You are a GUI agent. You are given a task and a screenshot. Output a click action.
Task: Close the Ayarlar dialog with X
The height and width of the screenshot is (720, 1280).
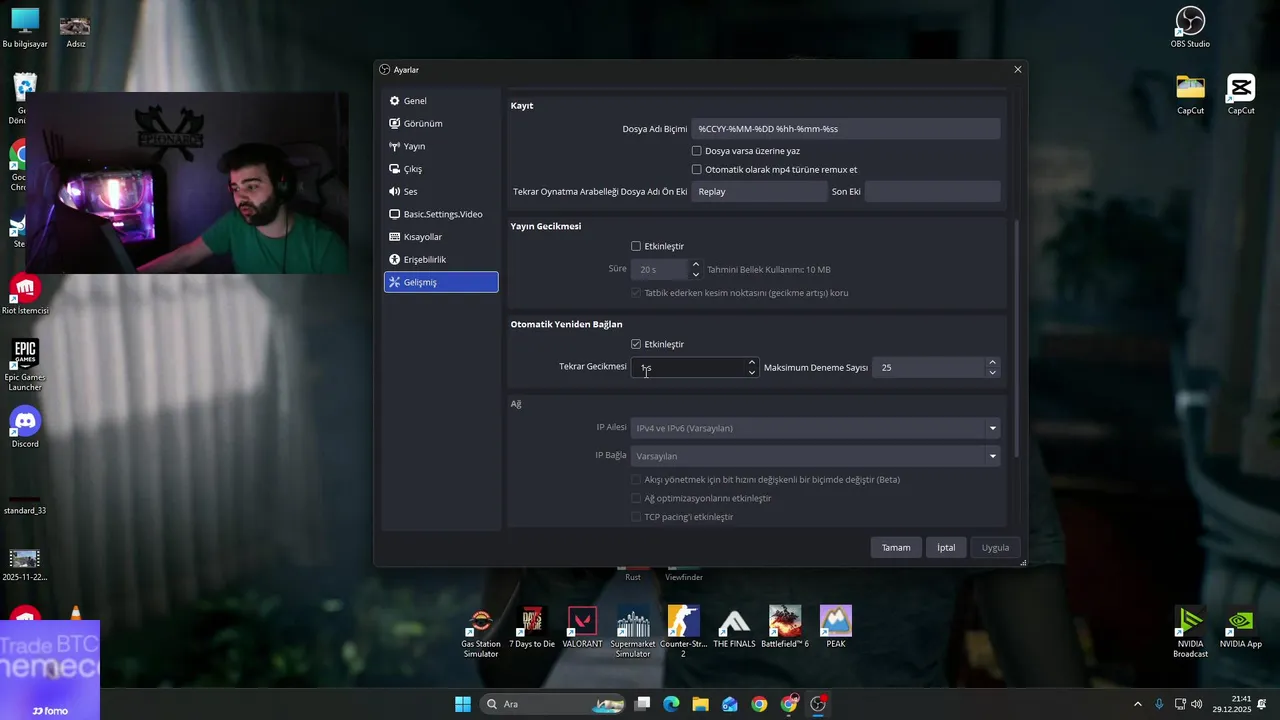tap(1018, 70)
